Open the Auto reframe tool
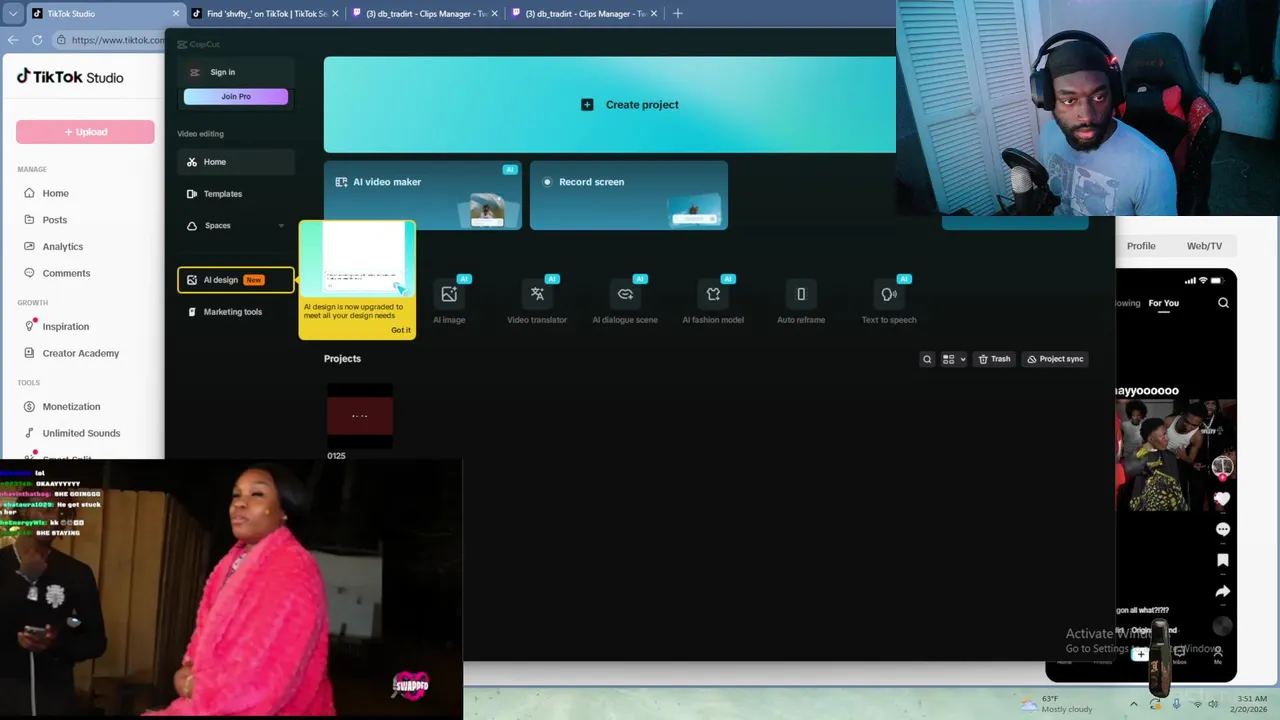The width and height of the screenshot is (1280, 720). click(x=801, y=301)
